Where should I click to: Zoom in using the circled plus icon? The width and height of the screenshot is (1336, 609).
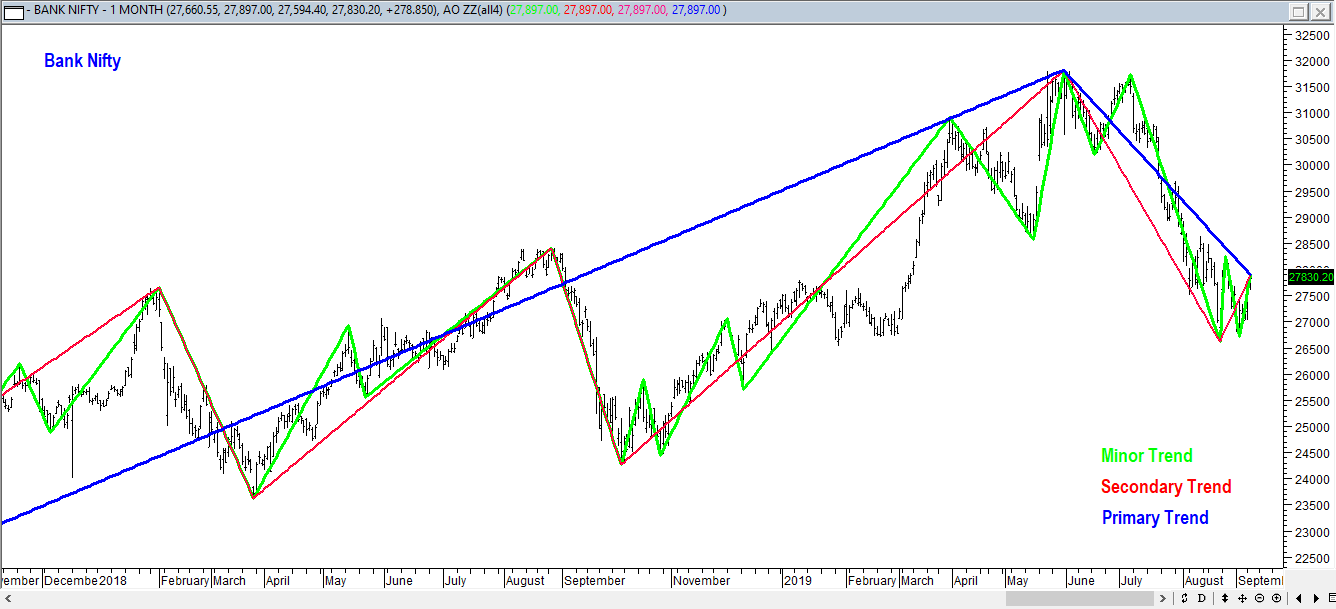(1277, 598)
